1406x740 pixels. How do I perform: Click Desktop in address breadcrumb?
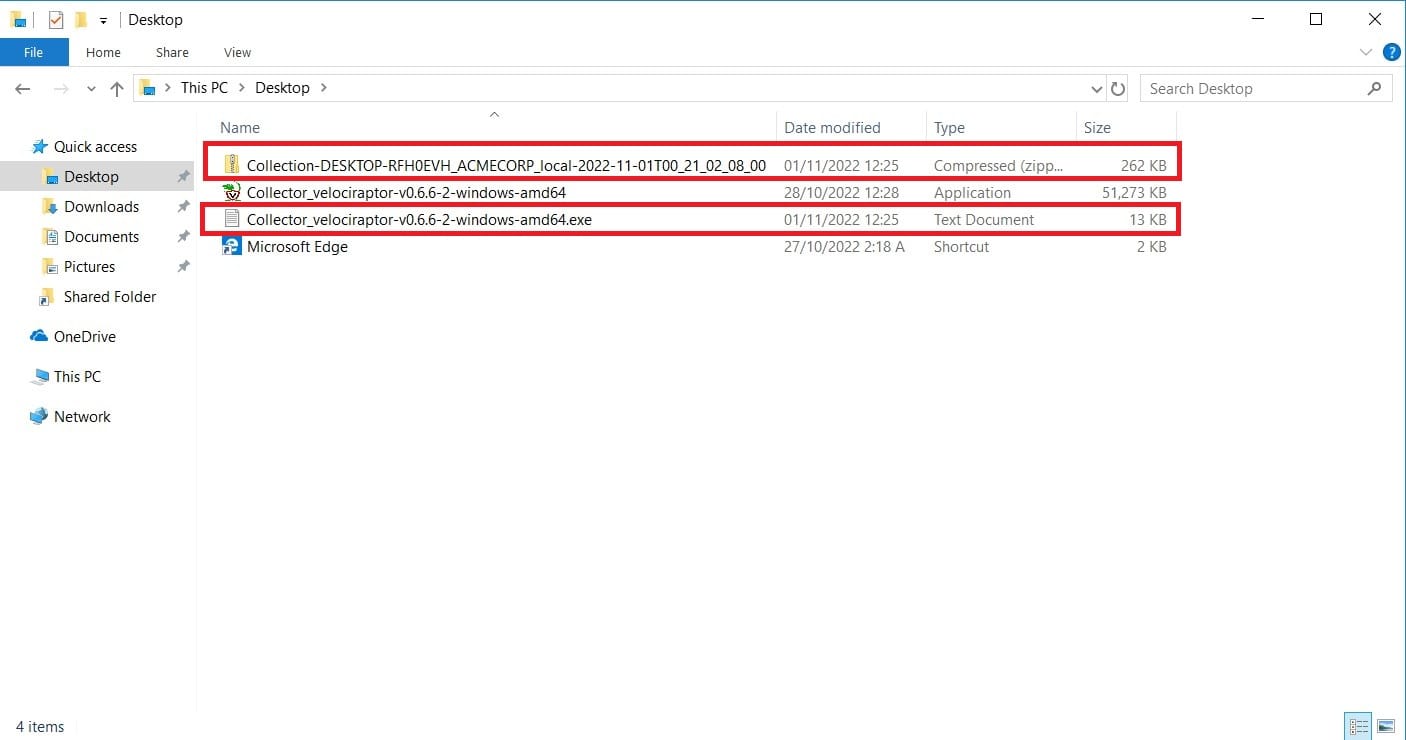click(282, 88)
